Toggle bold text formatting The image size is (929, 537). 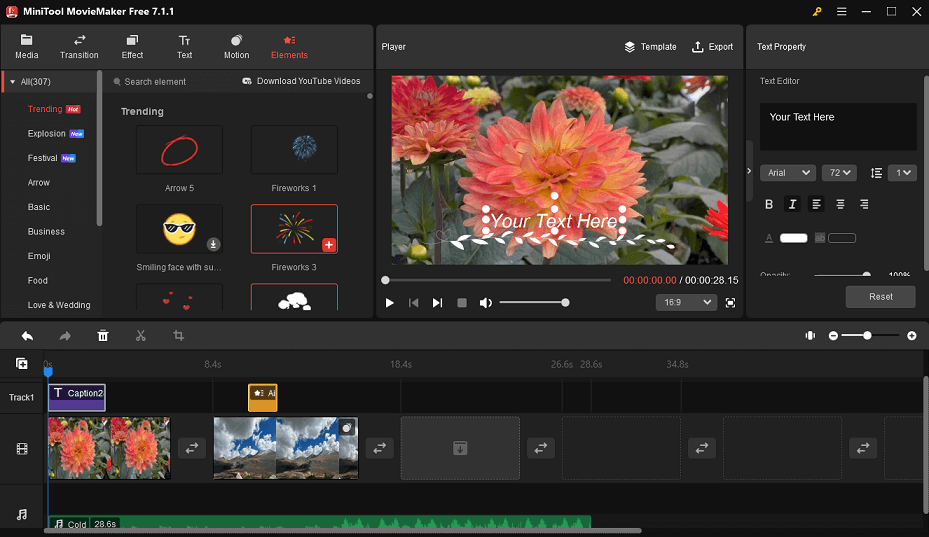pyautogui.click(x=768, y=204)
